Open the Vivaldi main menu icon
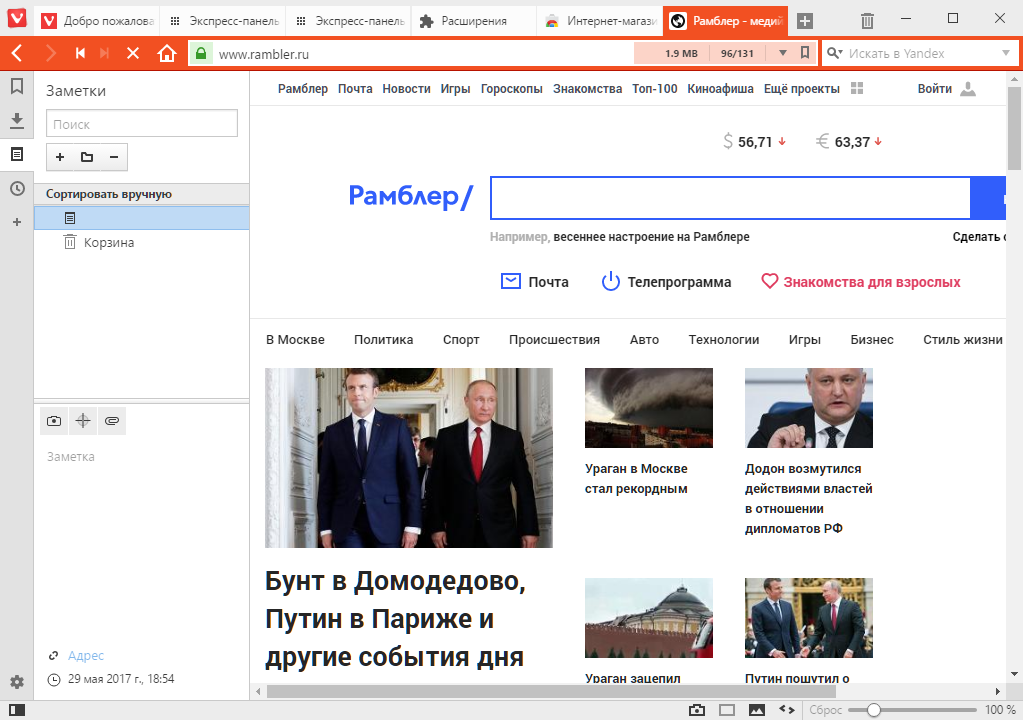 pyautogui.click(x=16, y=20)
